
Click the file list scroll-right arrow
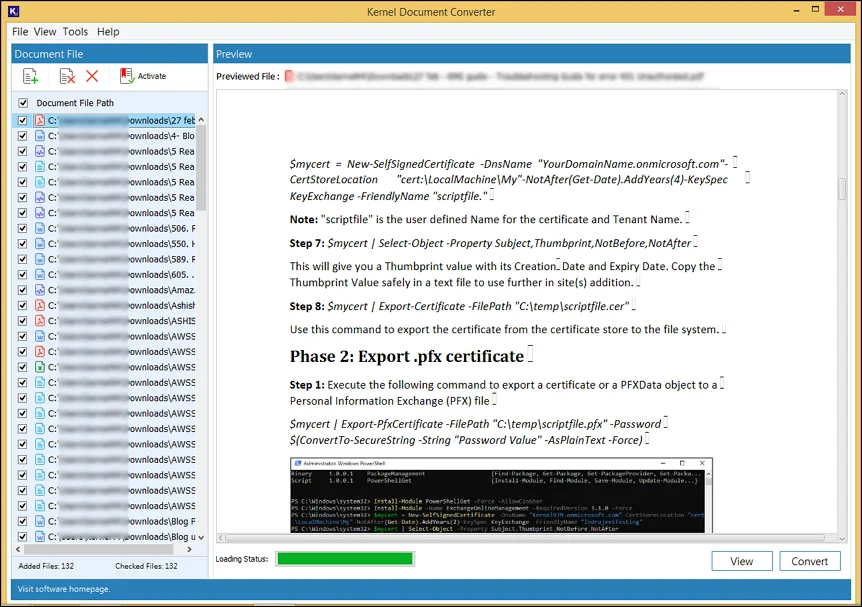[x=189, y=549]
